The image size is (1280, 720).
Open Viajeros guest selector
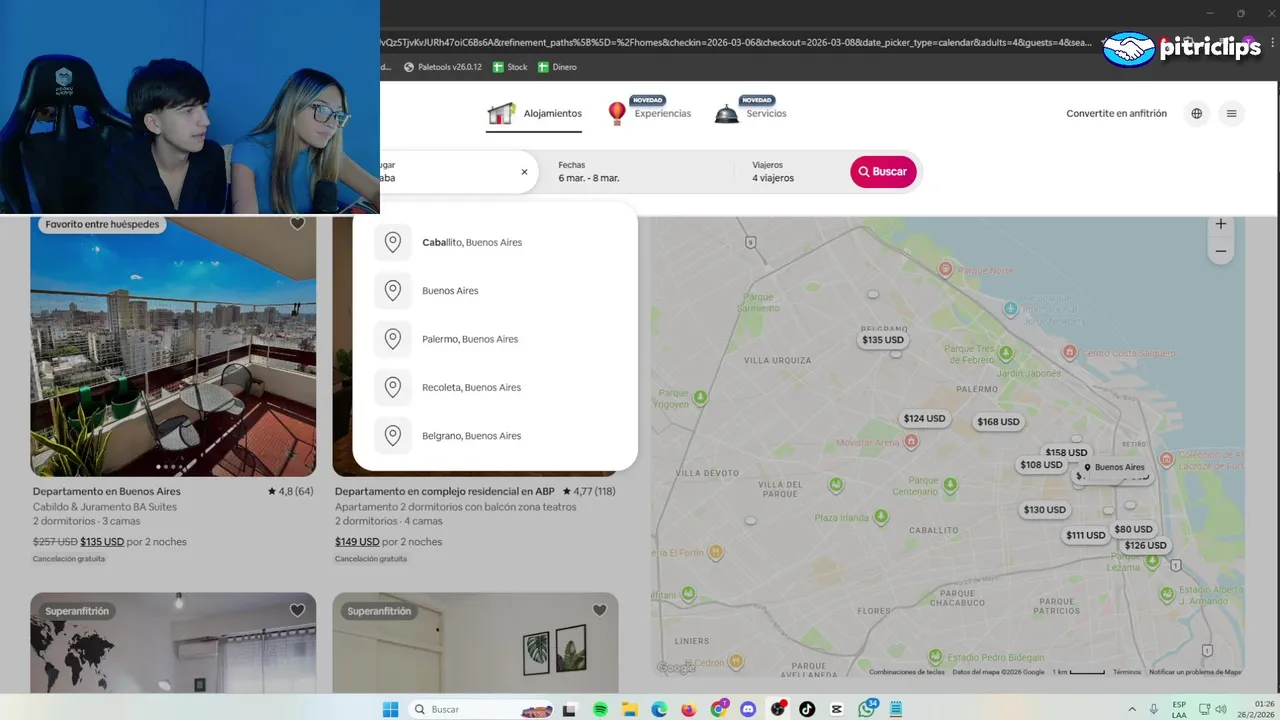coord(795,172)
